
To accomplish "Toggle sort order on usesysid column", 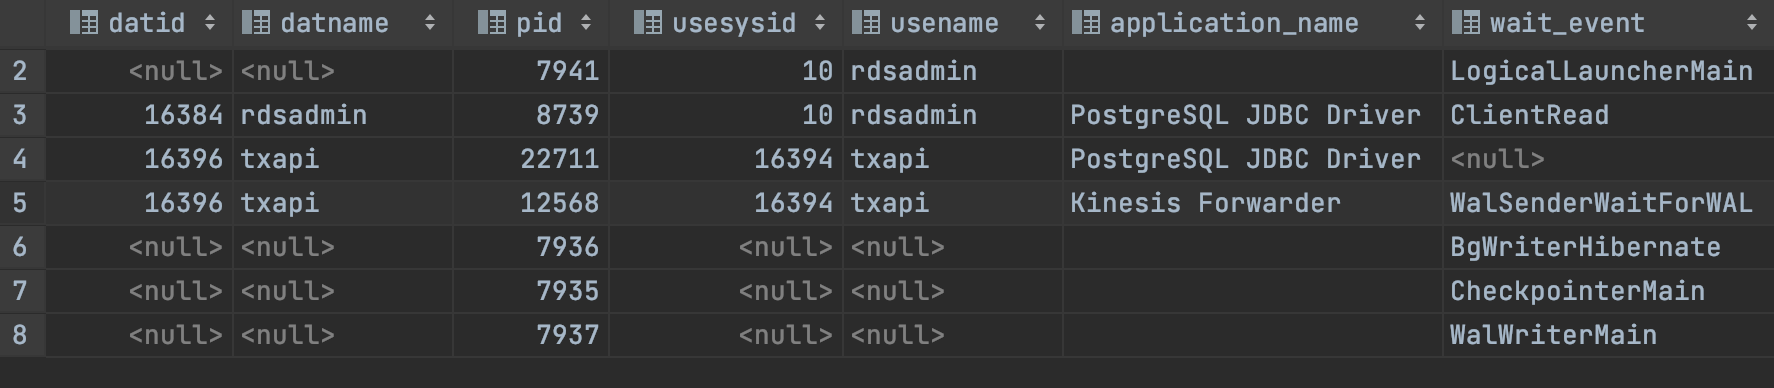I will [x=819, y=23].
